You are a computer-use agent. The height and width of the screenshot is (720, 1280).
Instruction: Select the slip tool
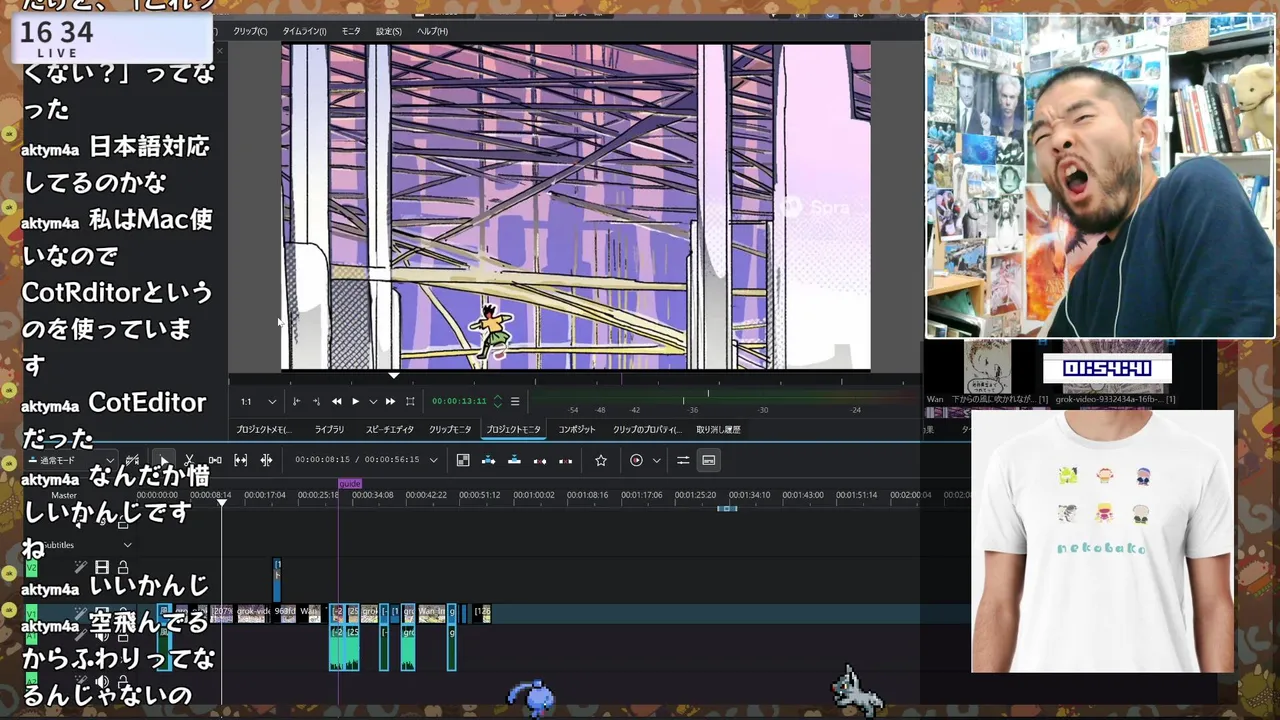(241, 460)
